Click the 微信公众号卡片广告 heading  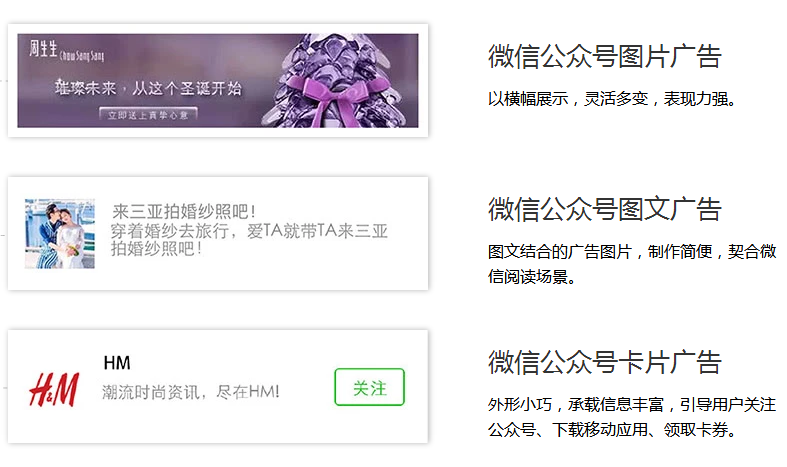(x=605, y=362)
